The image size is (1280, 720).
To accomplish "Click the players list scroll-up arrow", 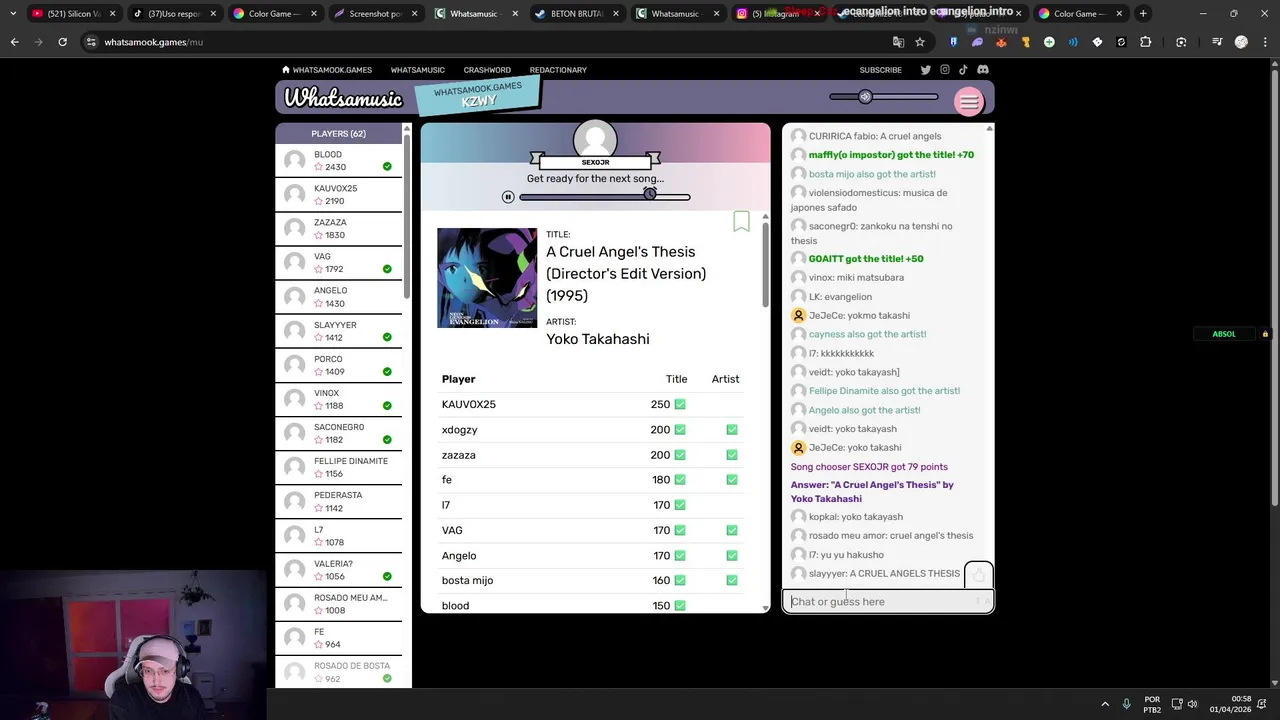I will click(x=407, y=128).
